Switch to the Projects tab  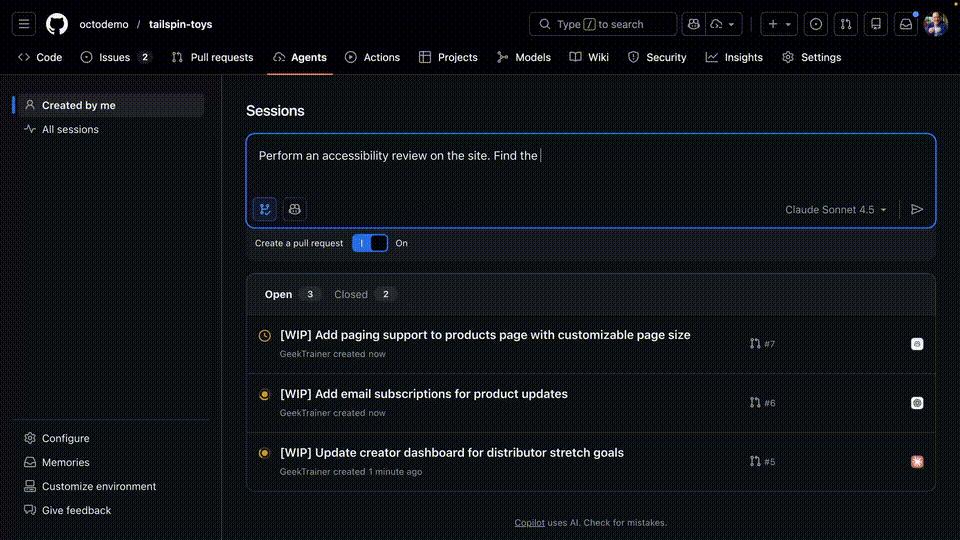coord(448,57)
